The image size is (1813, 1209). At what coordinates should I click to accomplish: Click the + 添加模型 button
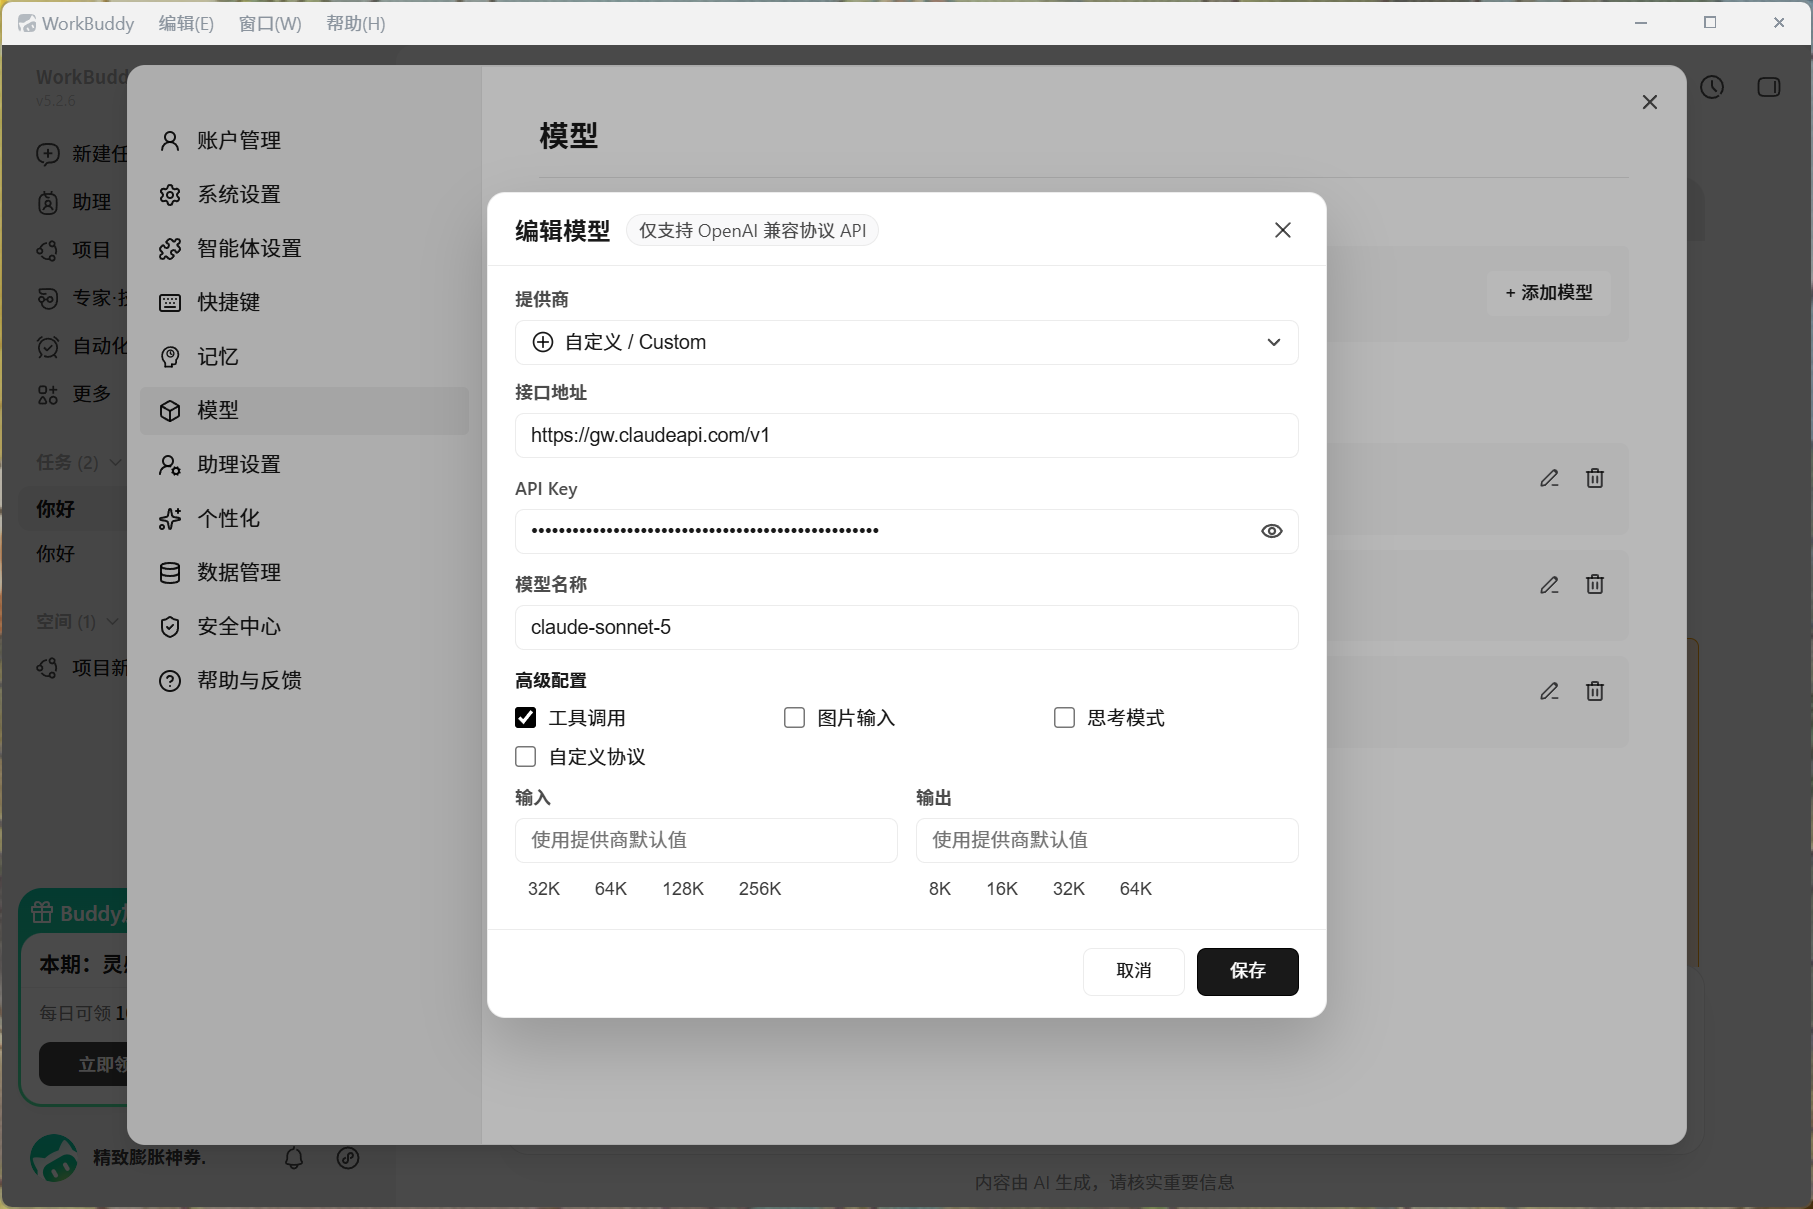(1549, 293)
